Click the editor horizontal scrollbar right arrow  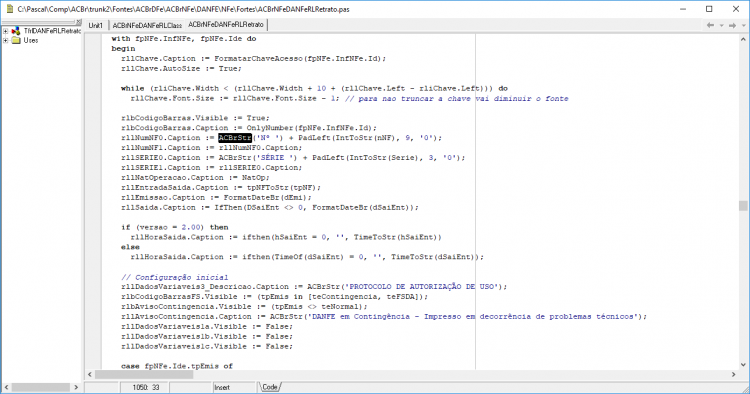pos(733,374)
